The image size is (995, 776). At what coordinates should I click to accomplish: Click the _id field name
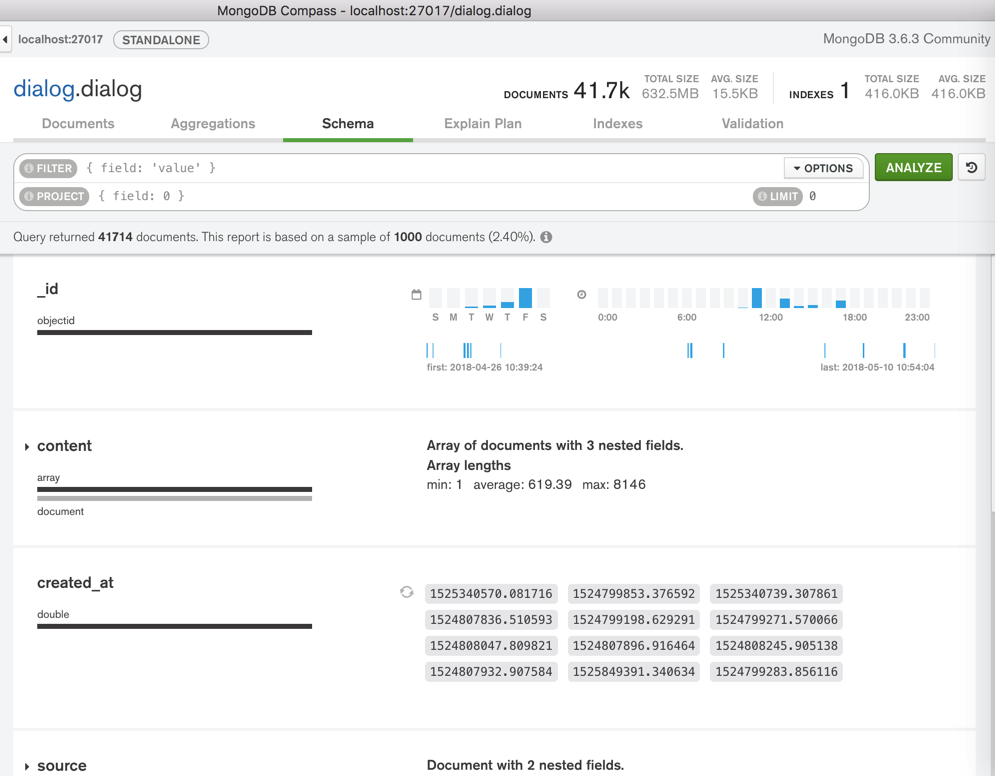pyautogui.click(x=48, y=289)
